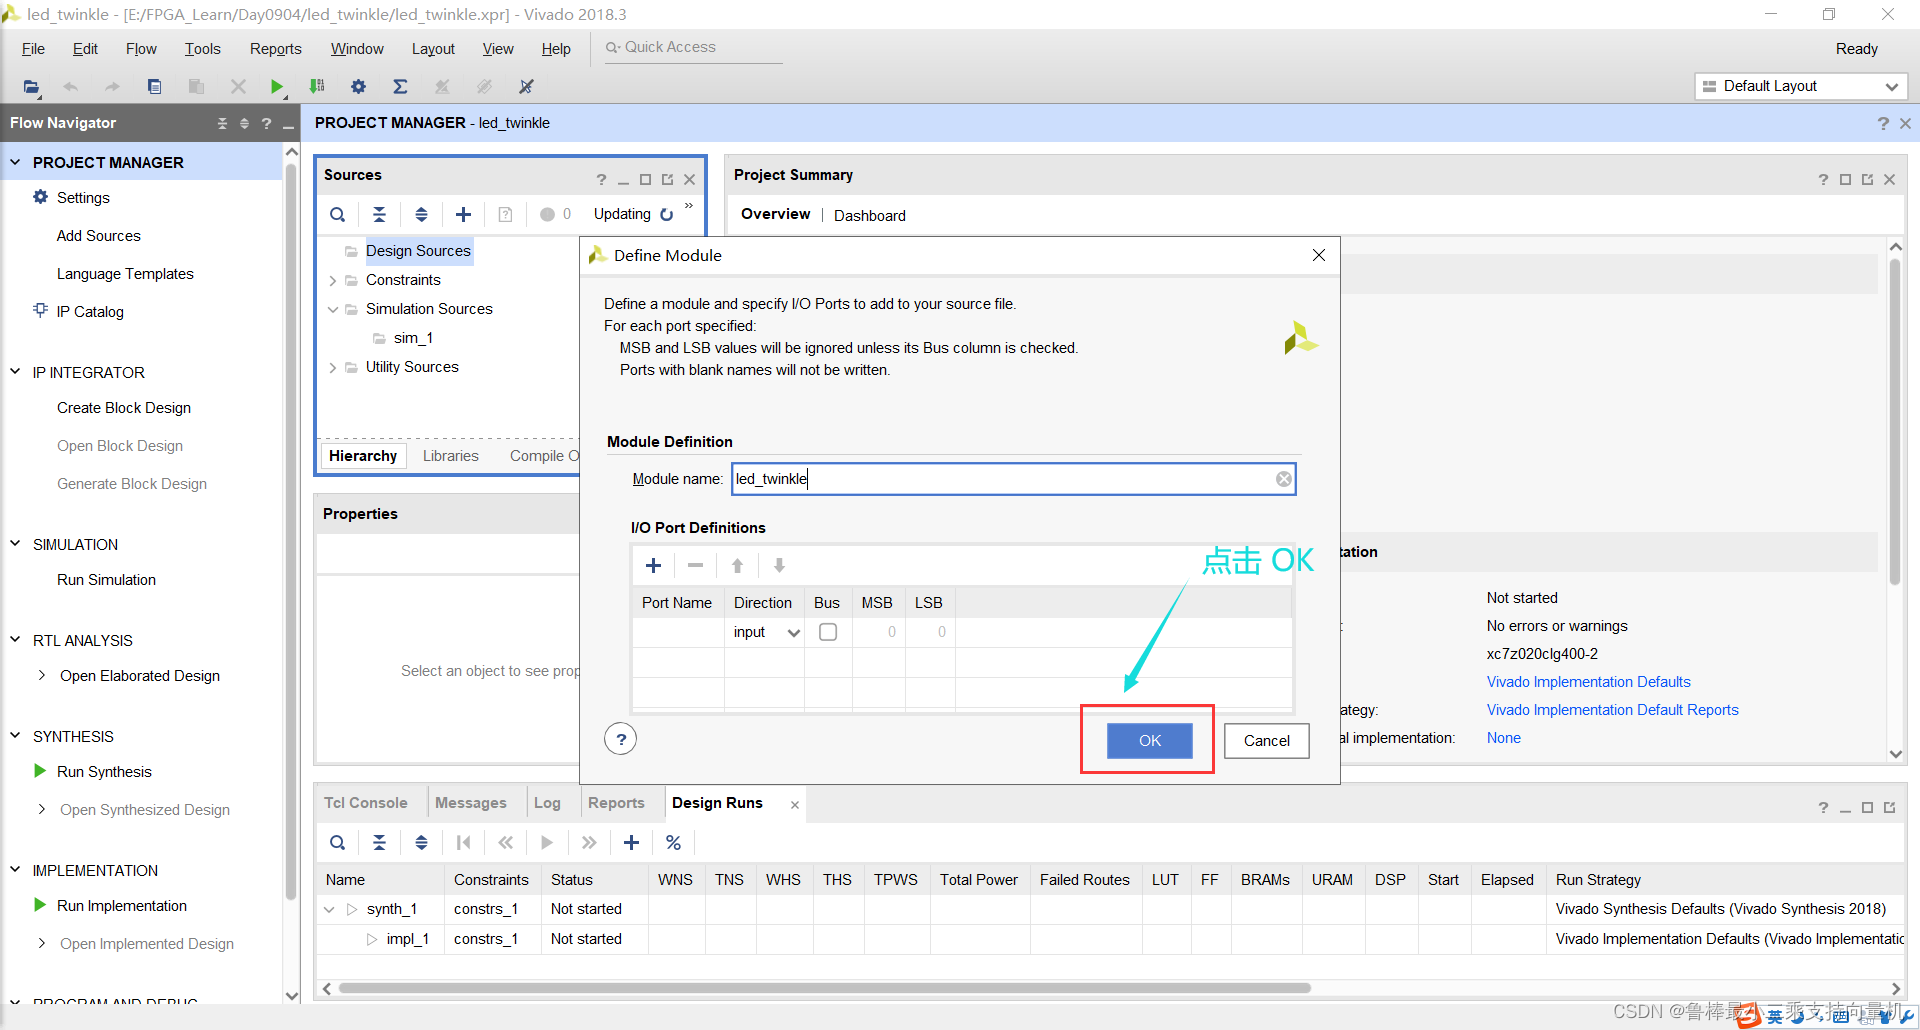Switch to the Tcl Console tab

pos(365,803)
